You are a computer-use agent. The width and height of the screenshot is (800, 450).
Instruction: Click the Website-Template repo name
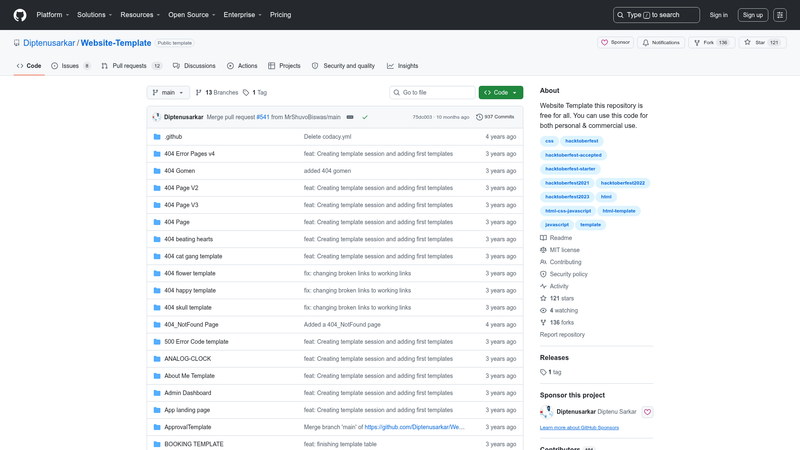pos(116,43)
